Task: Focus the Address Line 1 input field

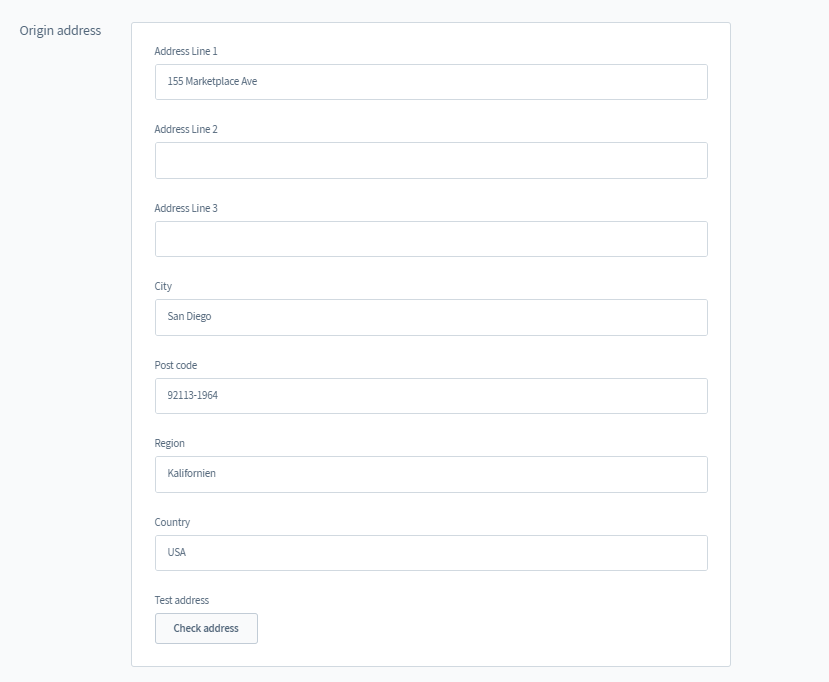Action: point(431,82)
